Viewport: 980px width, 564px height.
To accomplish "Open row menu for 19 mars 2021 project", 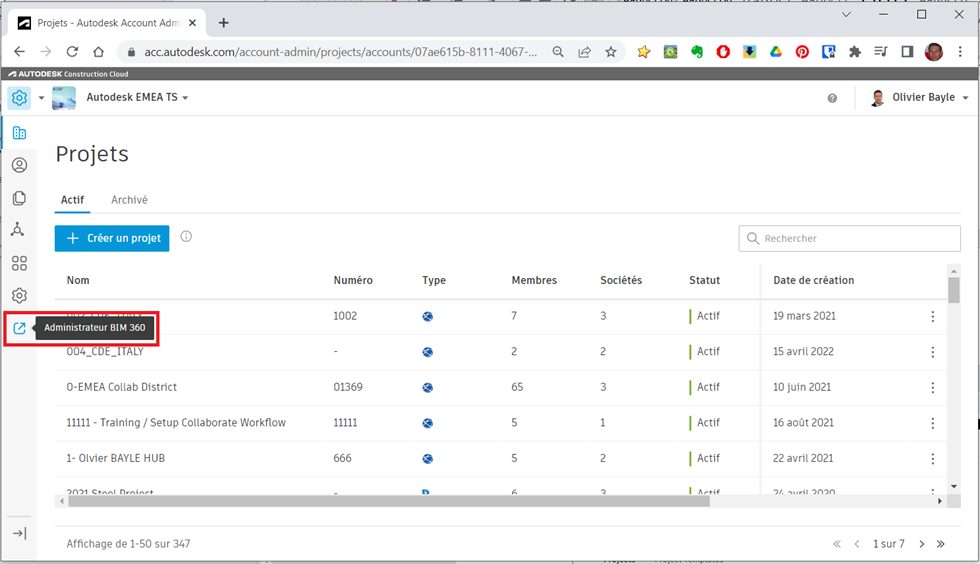I will tap(932, 316).
